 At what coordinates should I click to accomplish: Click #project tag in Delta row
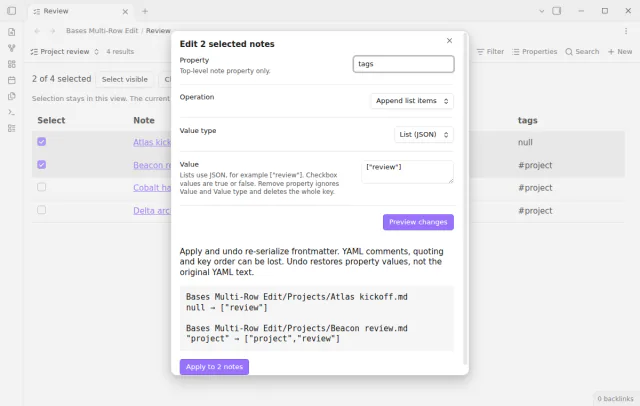click(x=535, y=211)
